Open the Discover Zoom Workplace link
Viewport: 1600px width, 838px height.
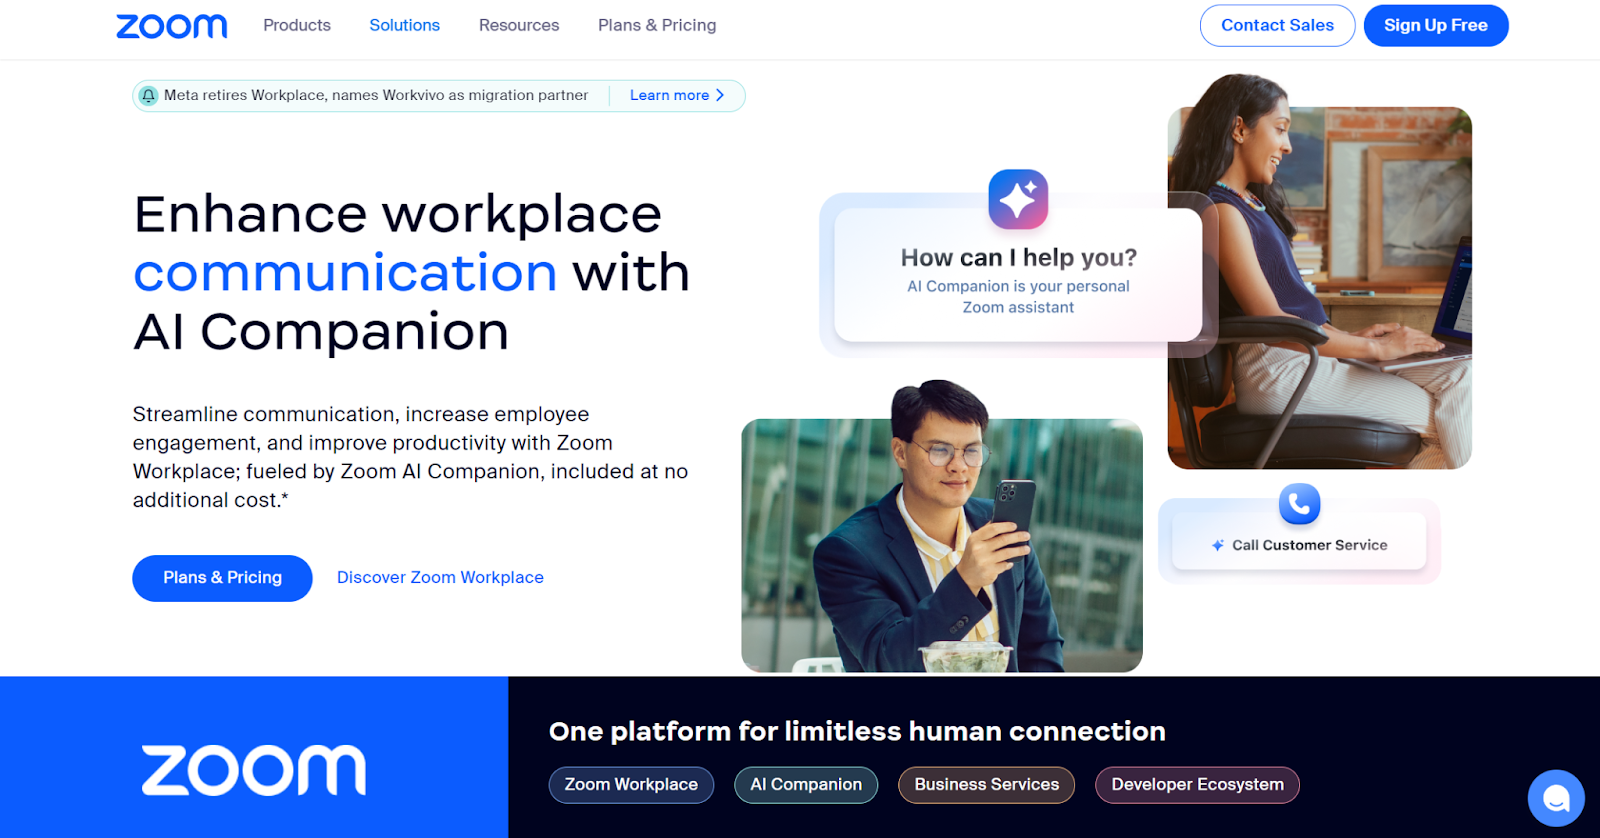tap(440, 578)
